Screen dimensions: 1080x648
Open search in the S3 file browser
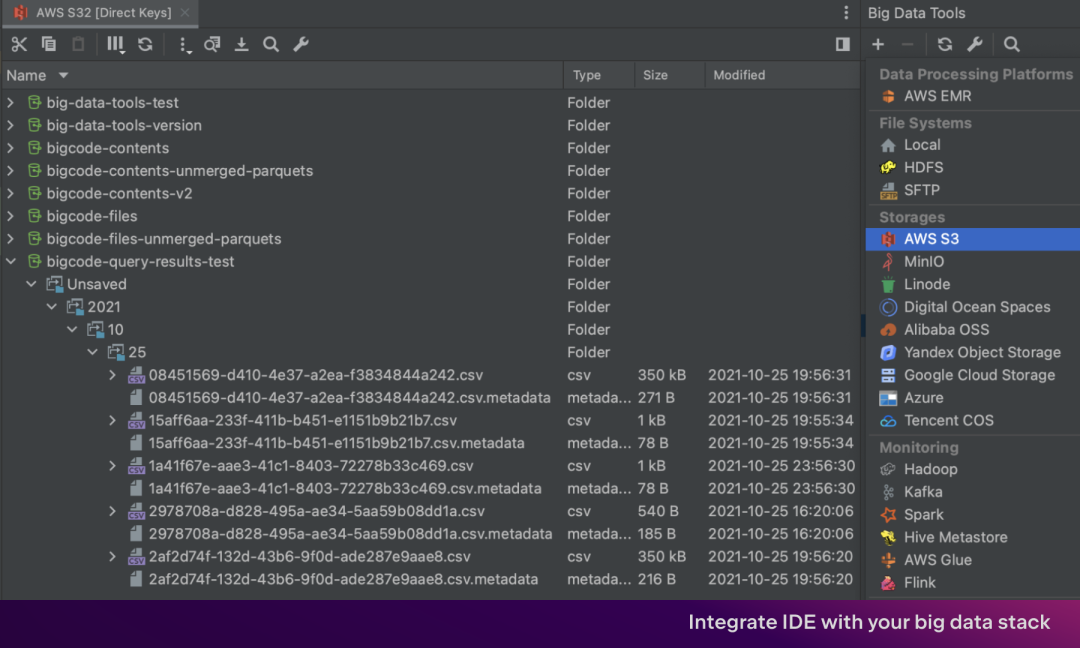(x=271, y=44)
